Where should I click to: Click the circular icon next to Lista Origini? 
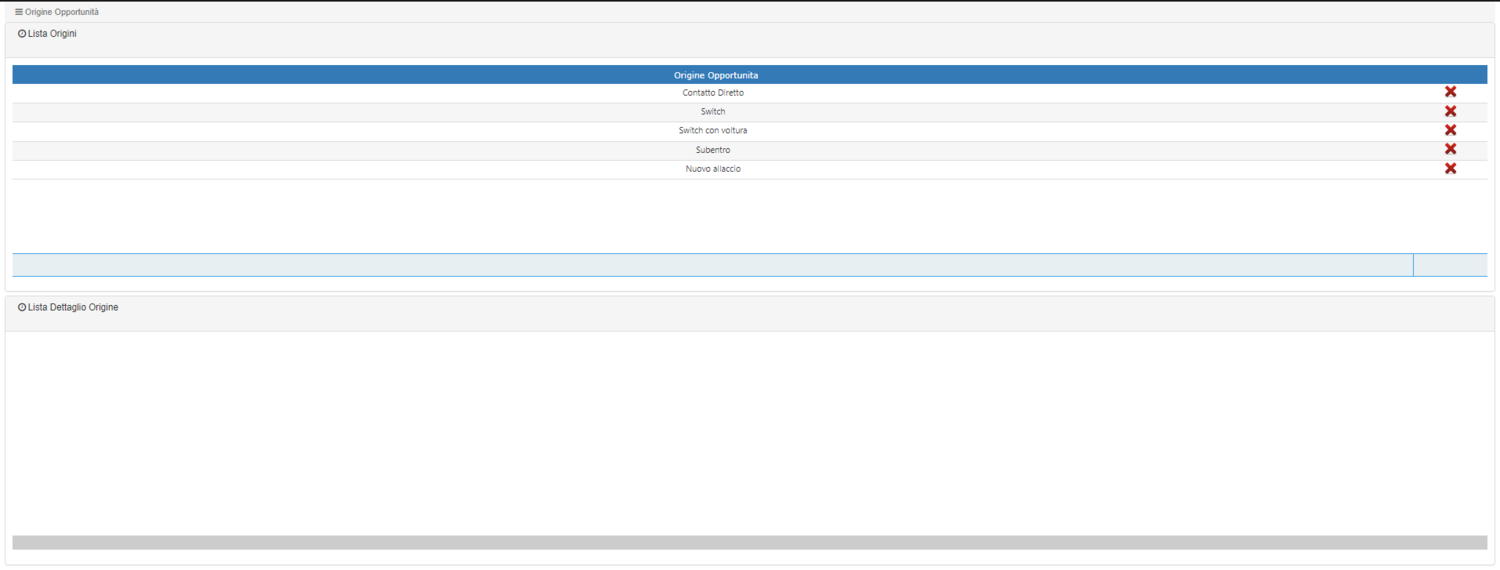click(x=22, y=34)
